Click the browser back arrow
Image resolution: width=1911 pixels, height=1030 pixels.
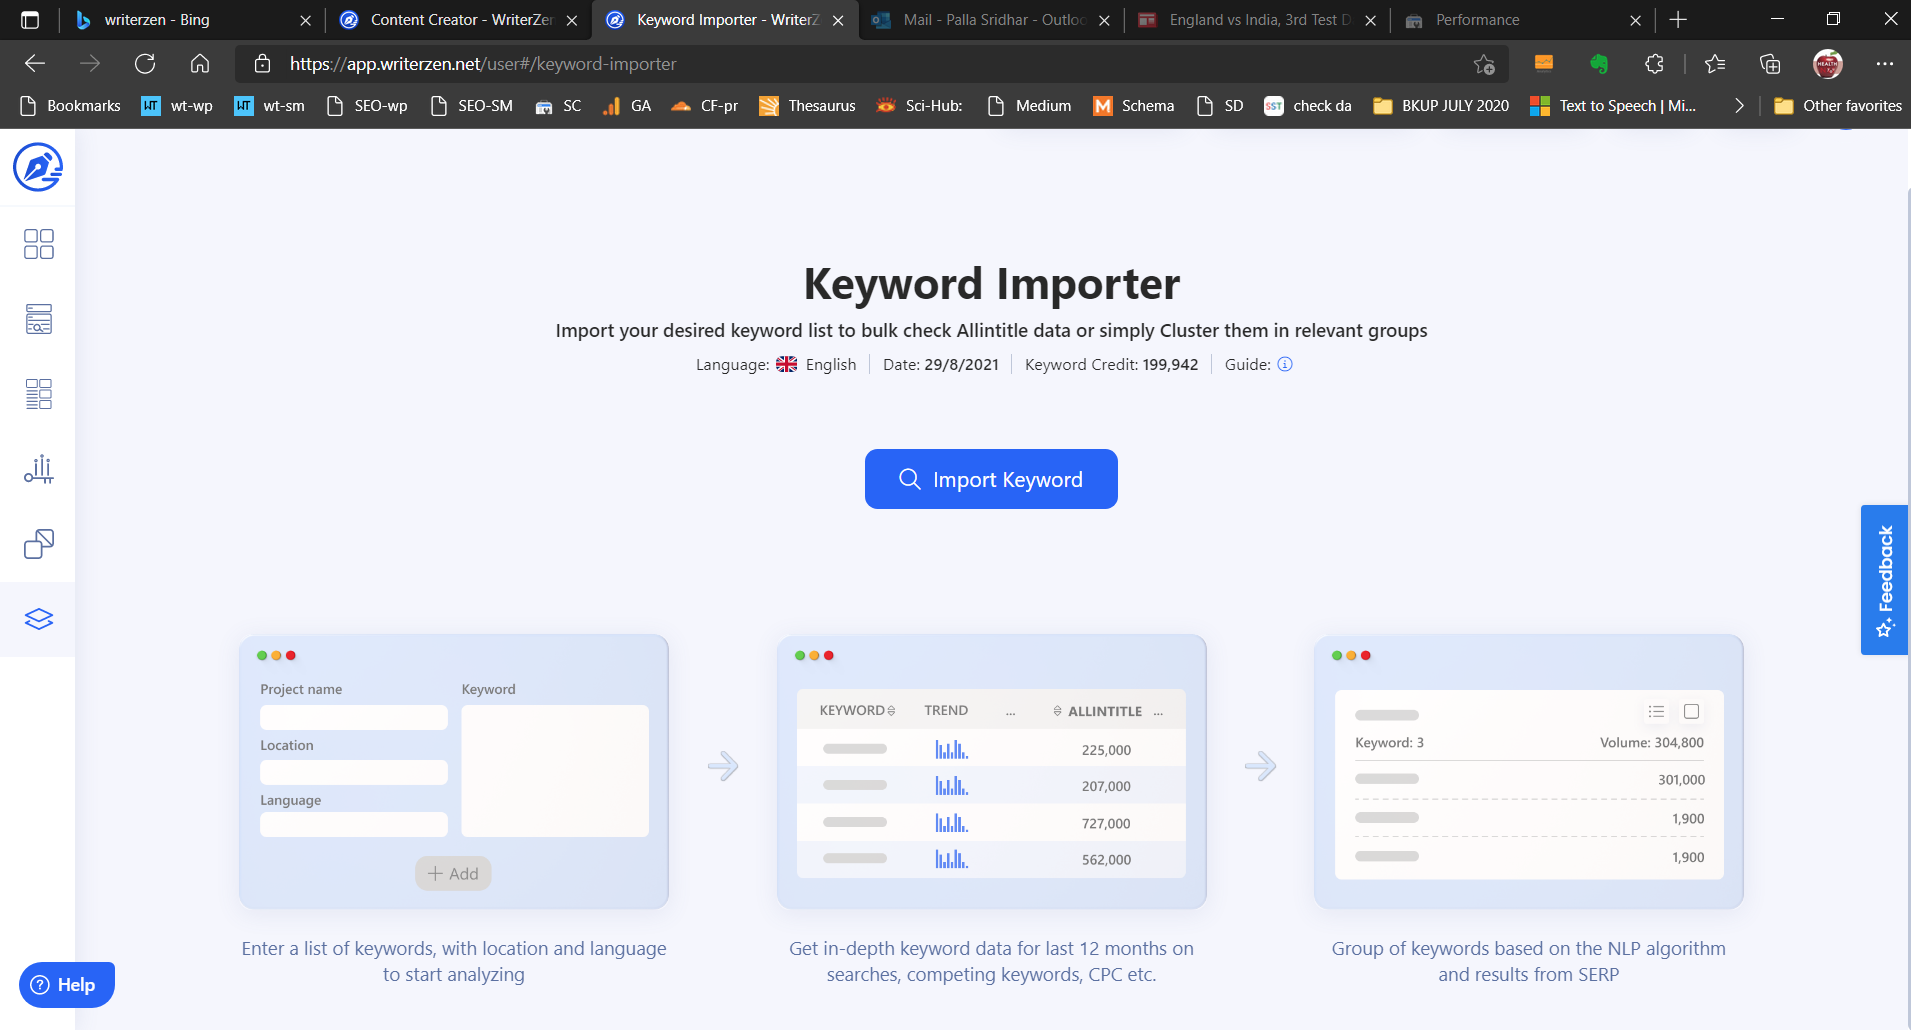[35, 64]
